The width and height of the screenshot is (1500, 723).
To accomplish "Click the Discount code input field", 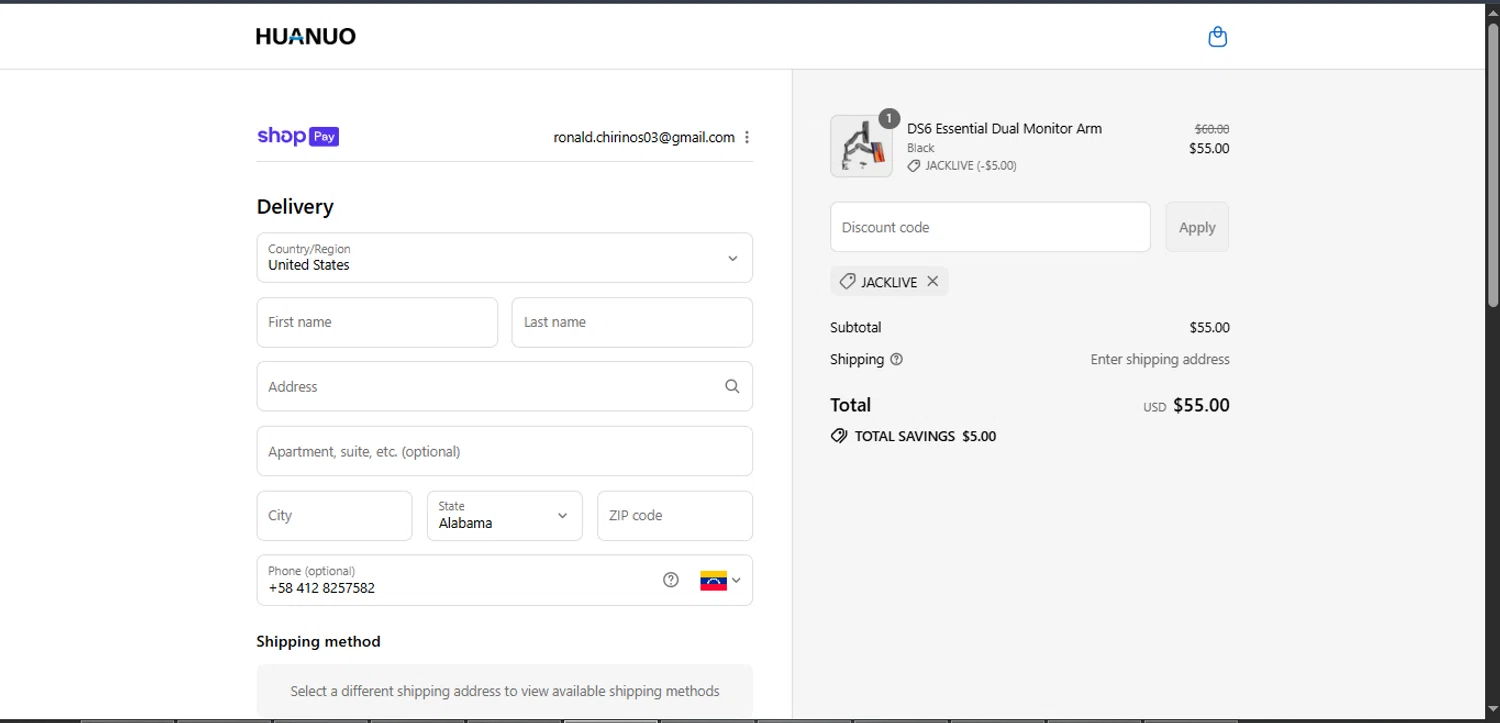I will coord(990,227).
